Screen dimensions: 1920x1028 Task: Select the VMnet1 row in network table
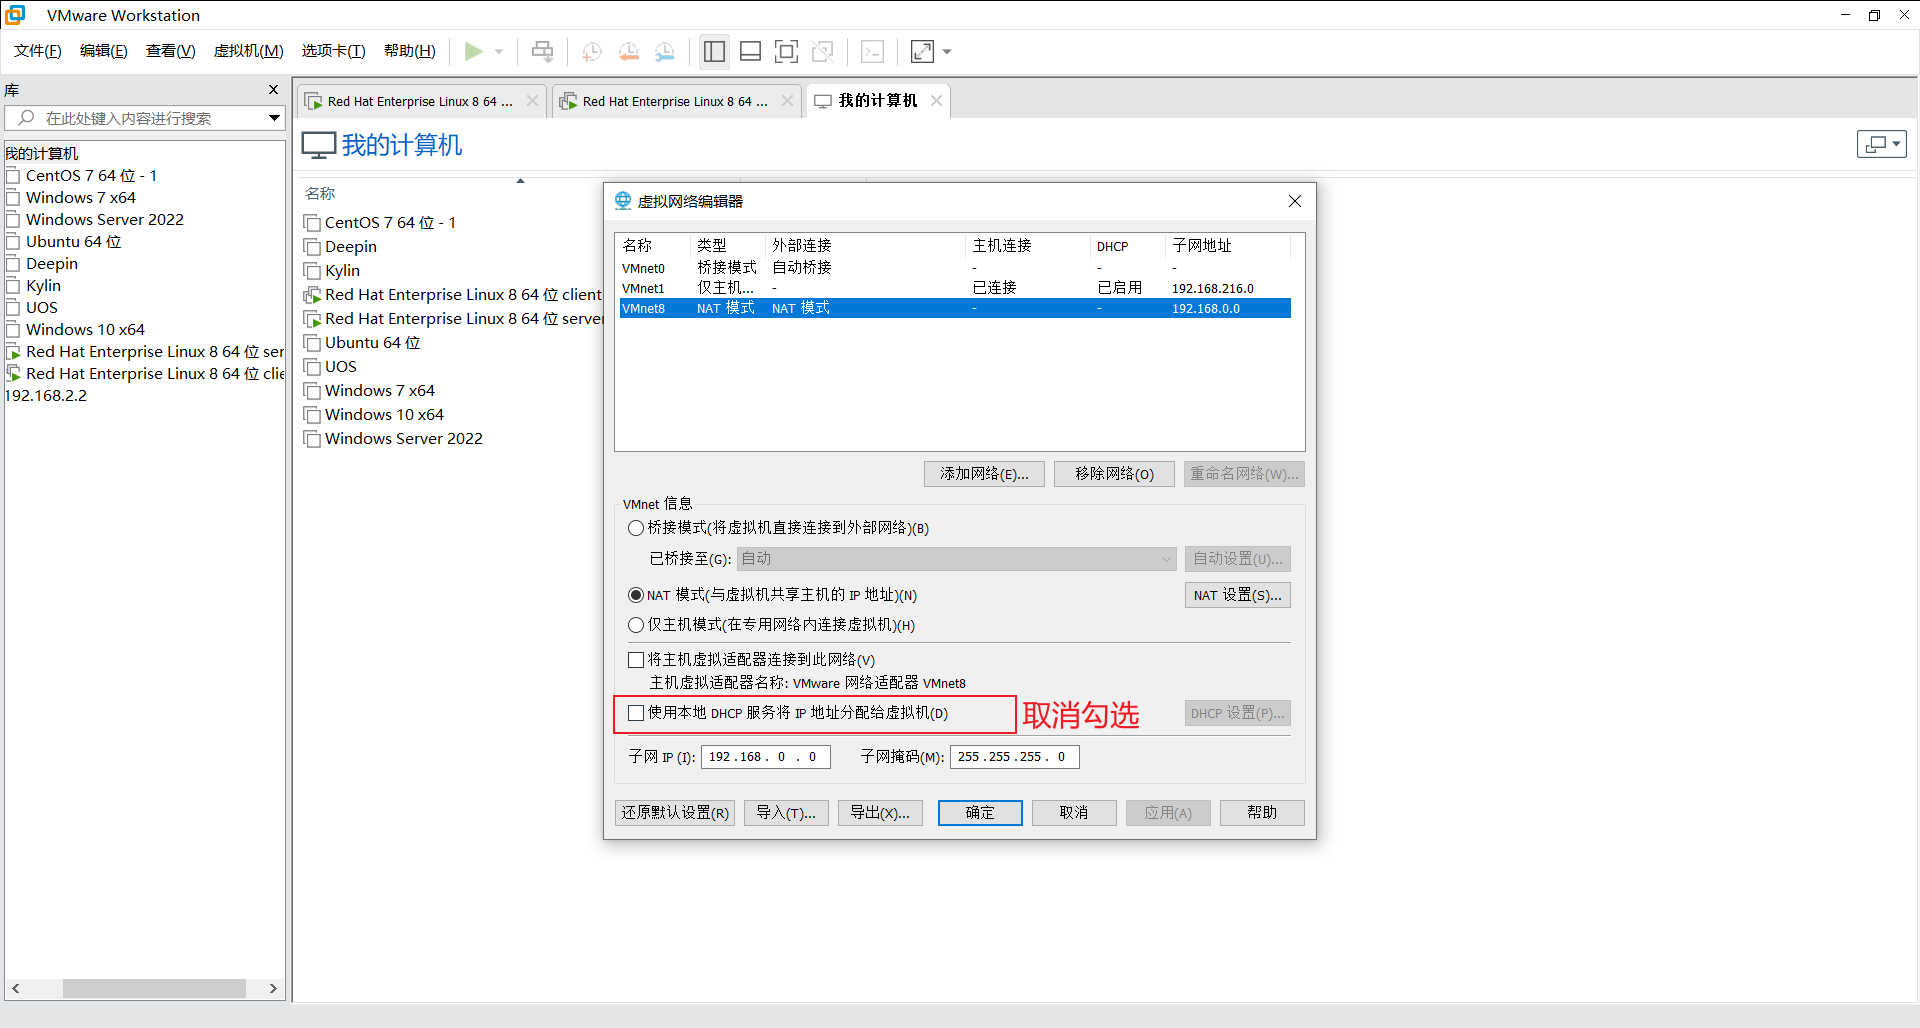click(x=955, y=288)
